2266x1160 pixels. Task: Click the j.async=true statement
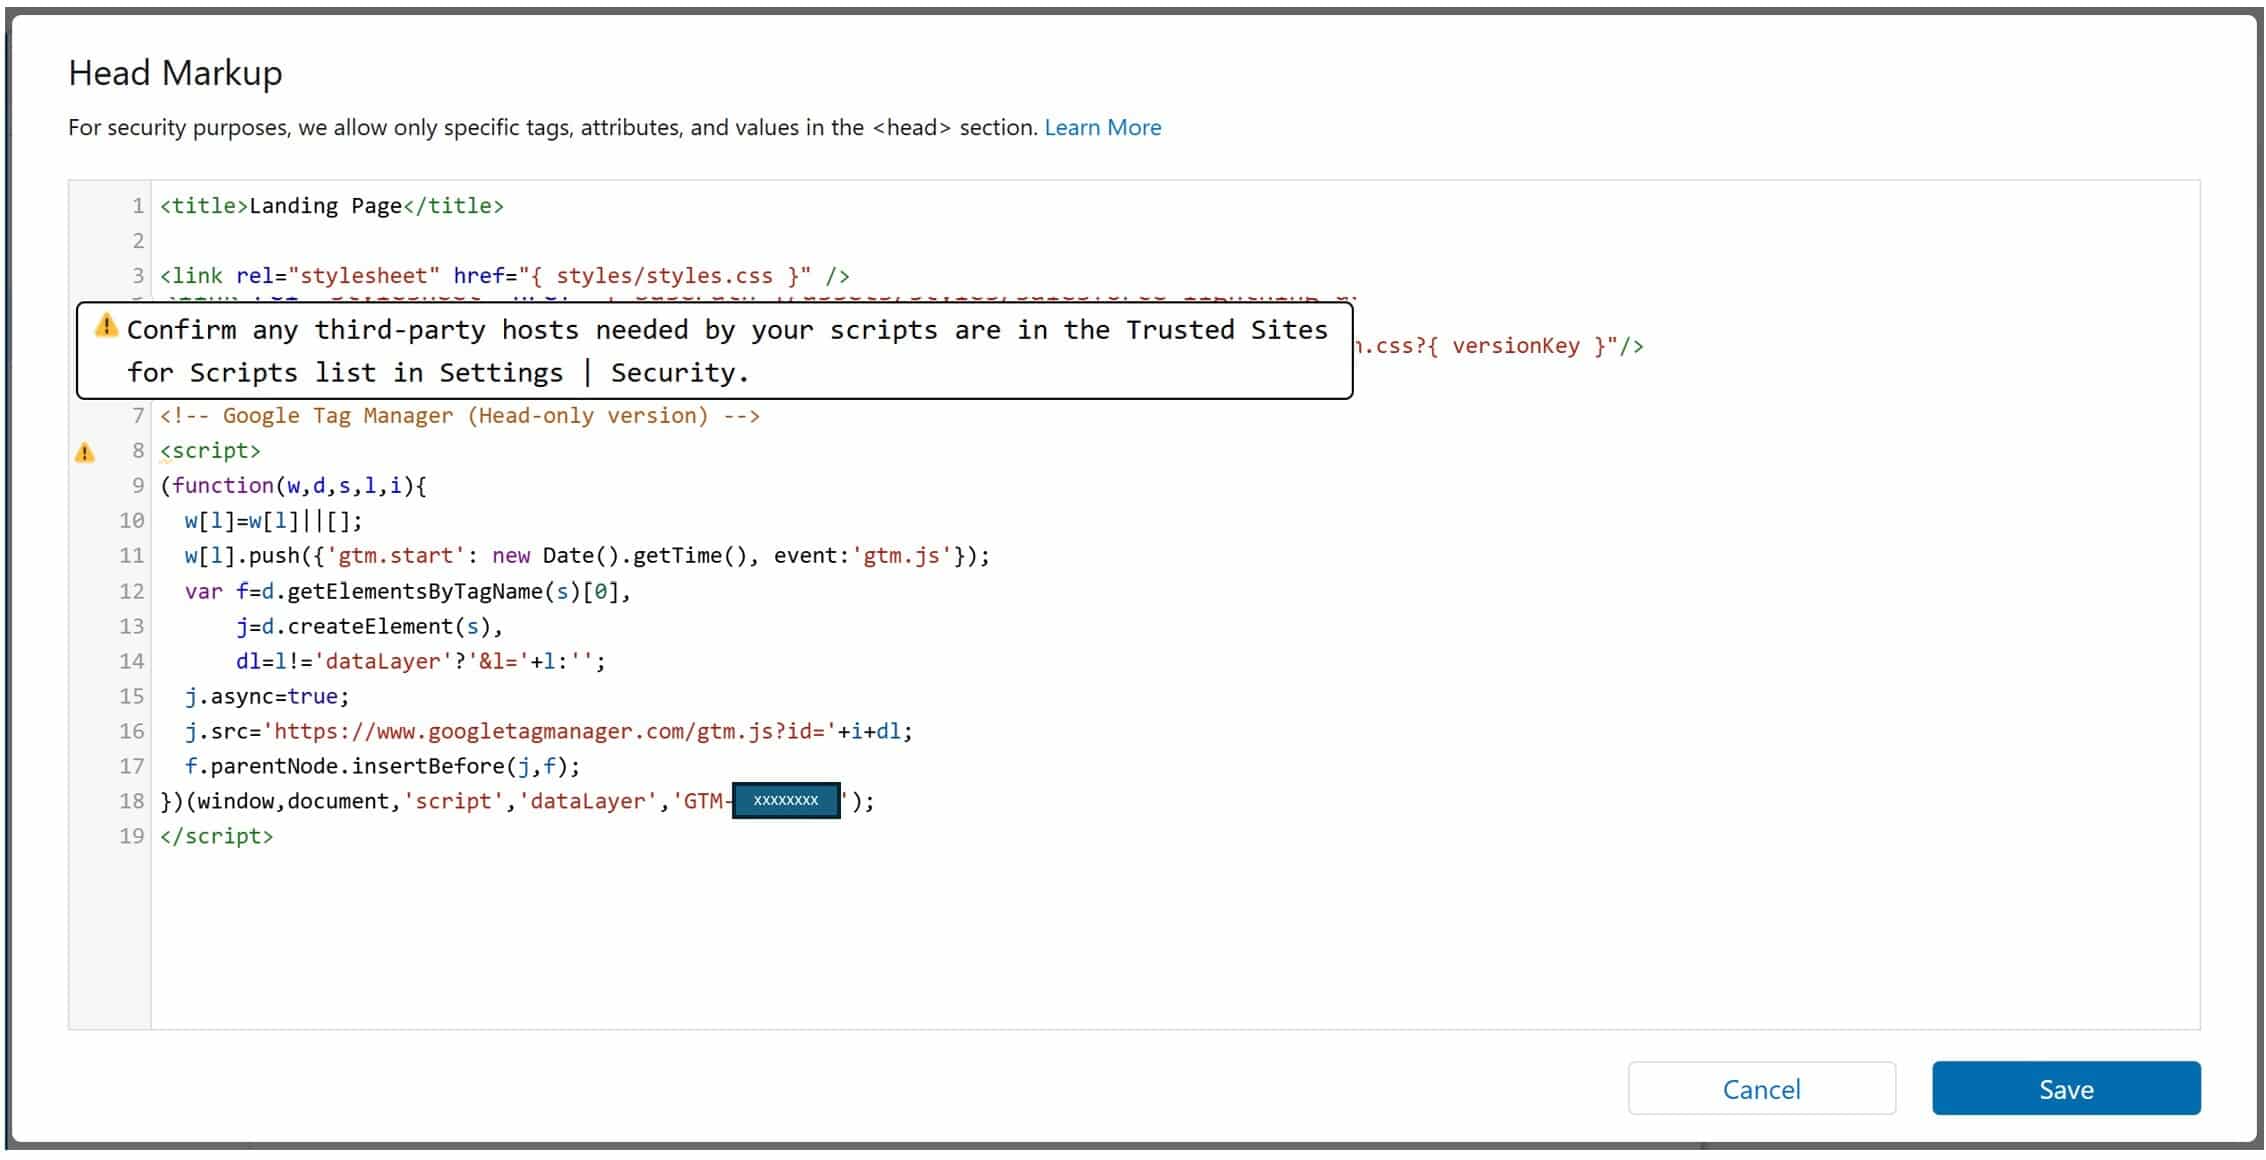coord(266,696)
